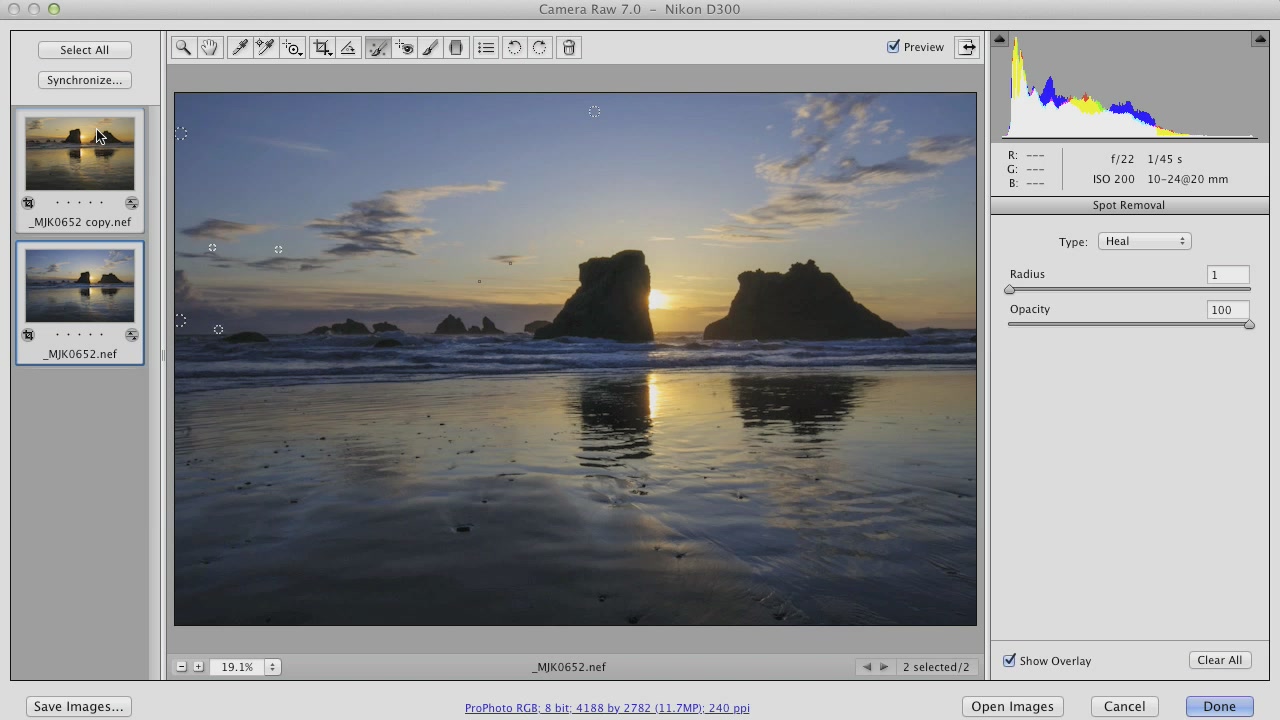Image resolution: width=1280 pixels, height=720 pixels.
Task: Select the Adjustment Brush tool
Action: point(430,47)
